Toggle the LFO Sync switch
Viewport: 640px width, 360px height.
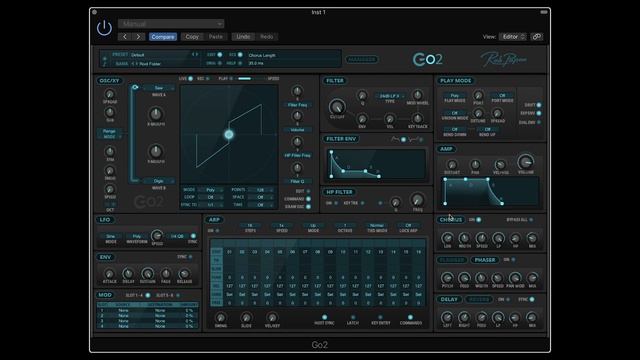pos(193,236)
